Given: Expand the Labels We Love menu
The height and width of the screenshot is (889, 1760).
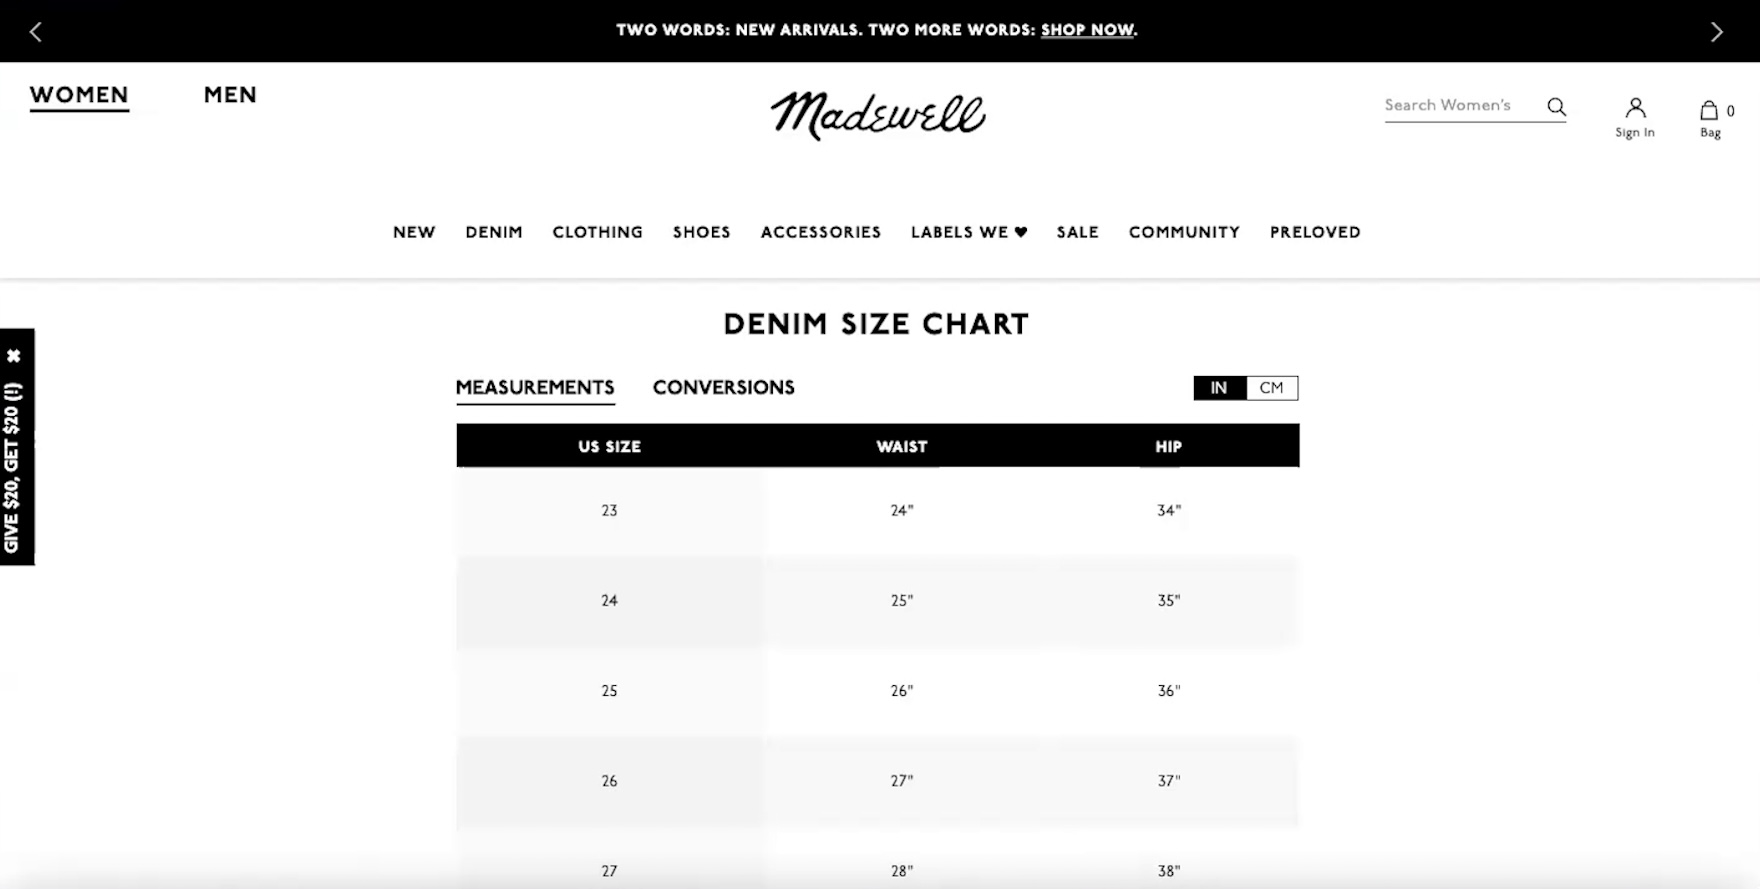Looking at the screenshot, I should [968, 232].
